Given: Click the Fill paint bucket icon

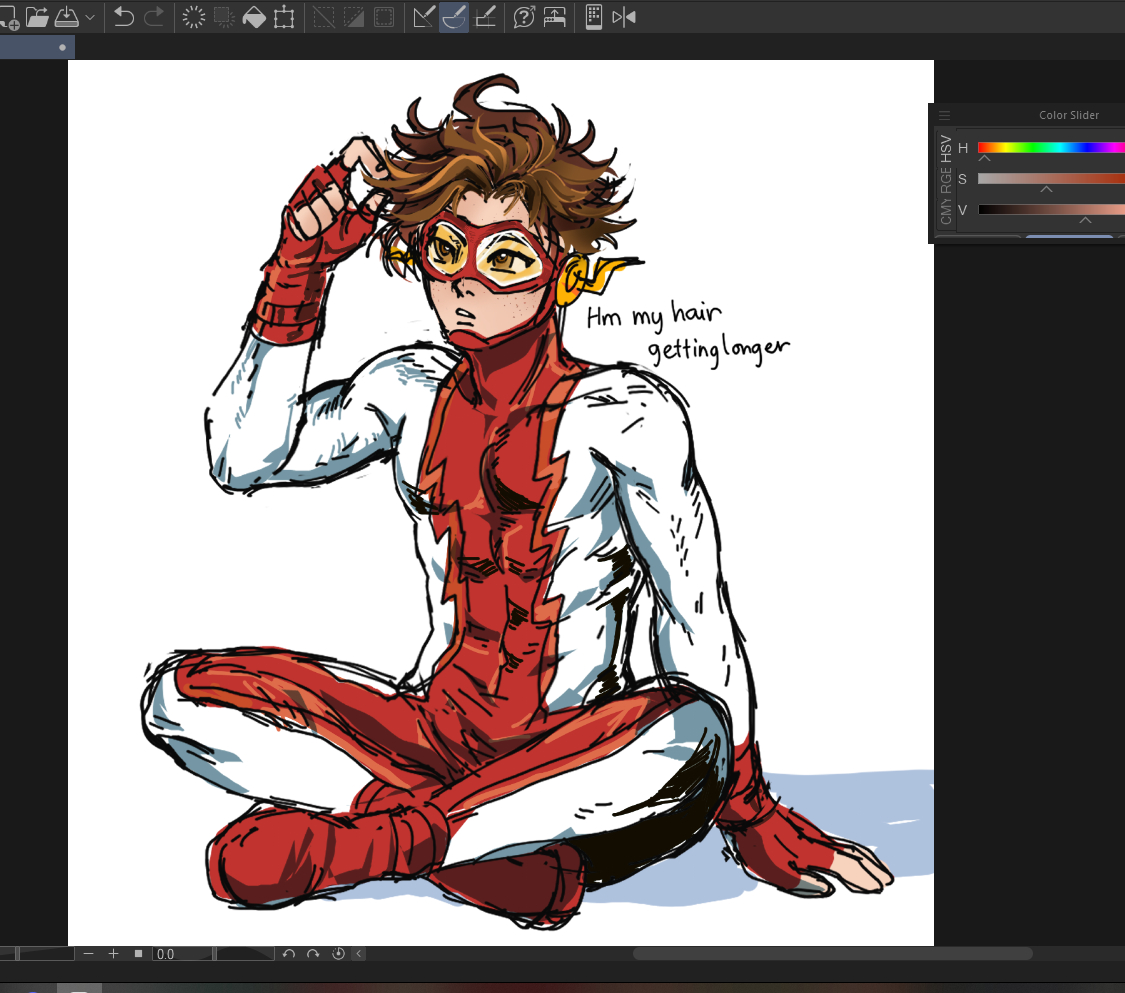Looking at the screenshot, I should pos(254,17).
